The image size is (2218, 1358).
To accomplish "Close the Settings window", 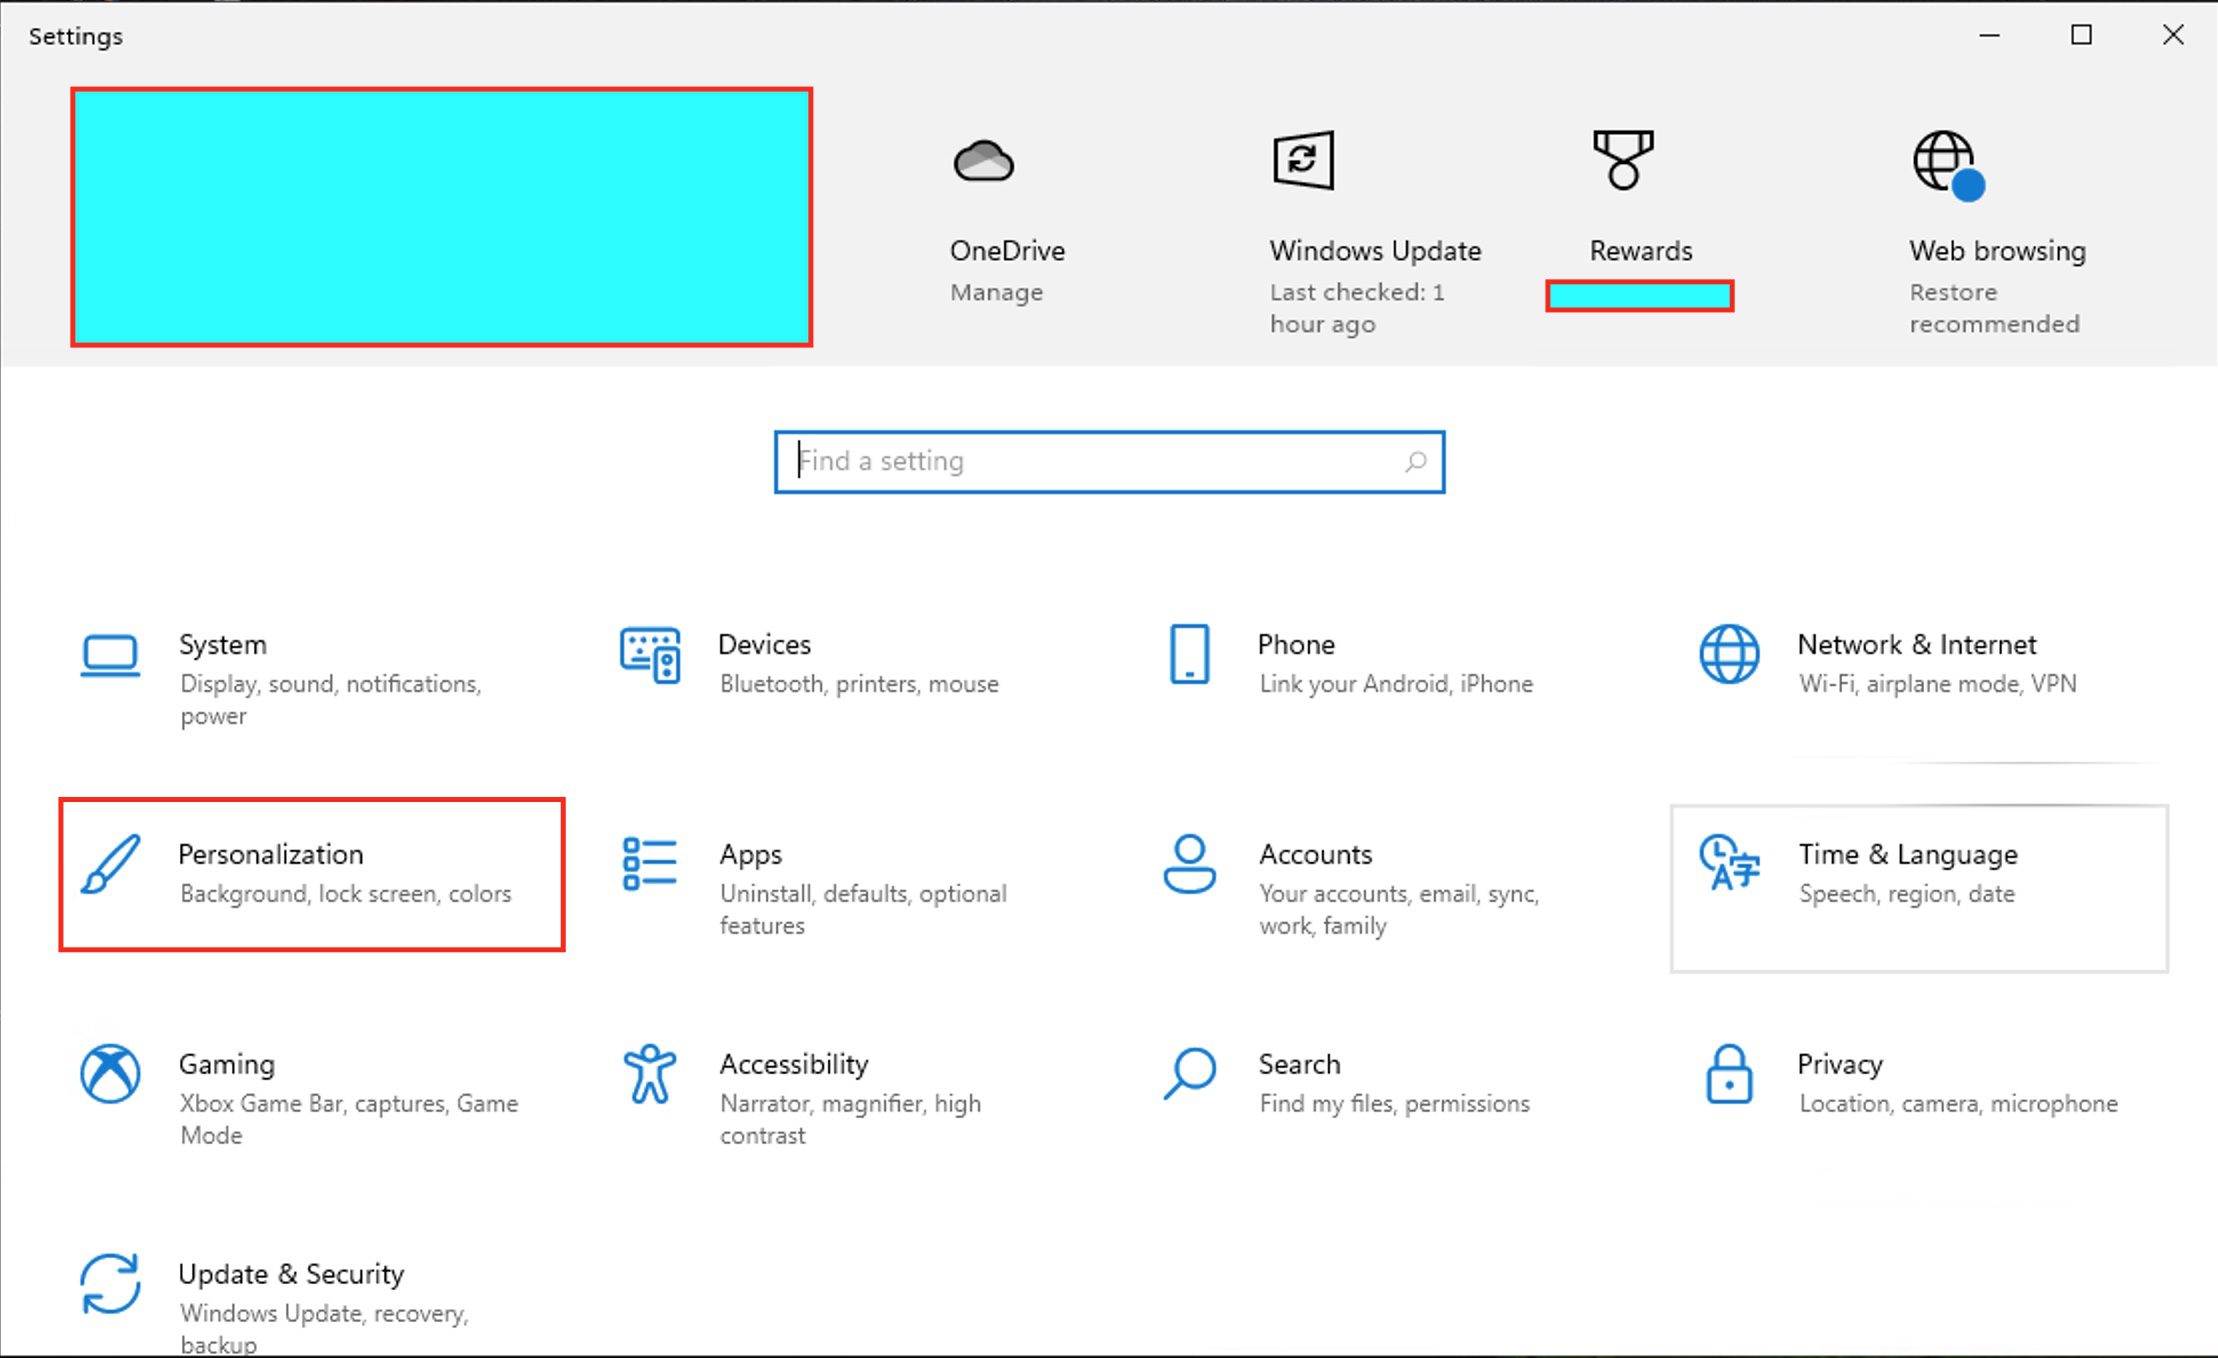I will [2172, 35].
